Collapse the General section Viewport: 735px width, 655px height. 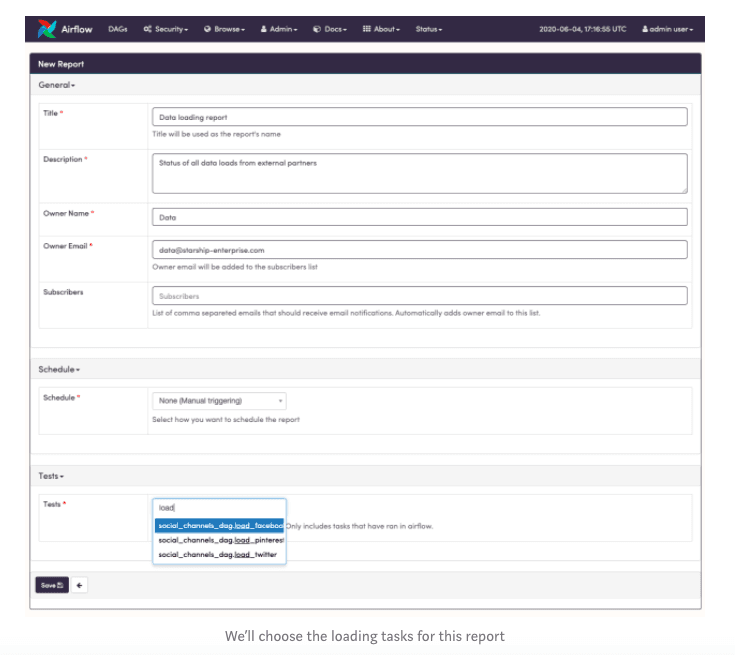pyautogui.click(x=57, y=85)
